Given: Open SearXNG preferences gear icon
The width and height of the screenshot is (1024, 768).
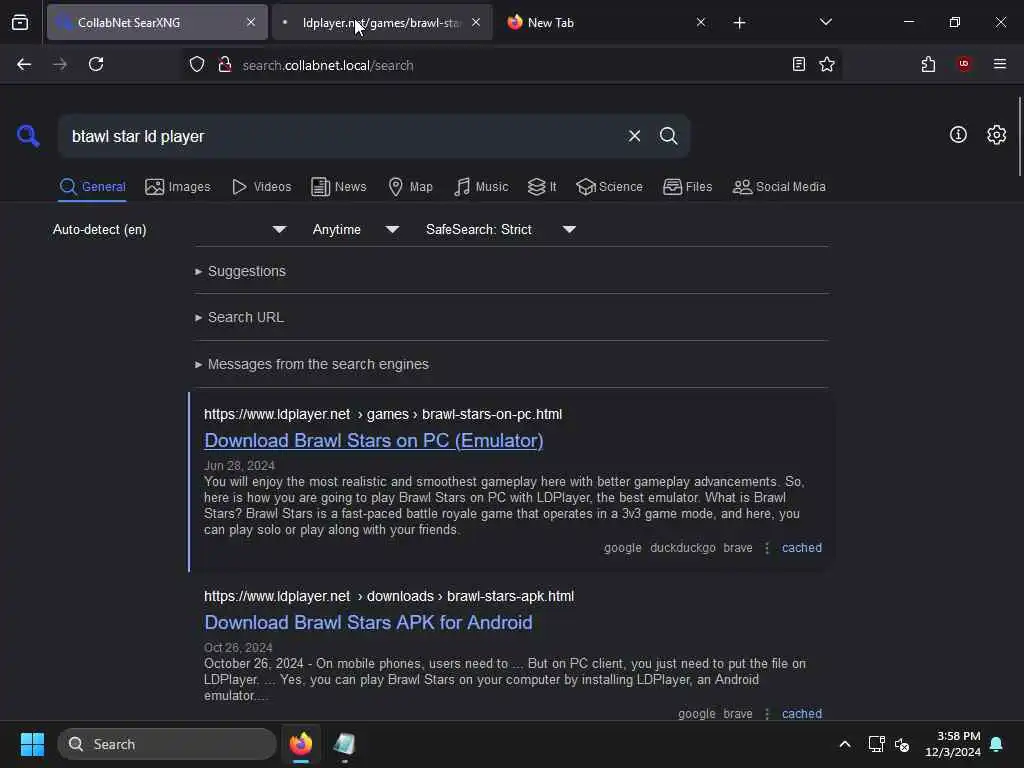Looking at the screenshot, I should 996,135.
